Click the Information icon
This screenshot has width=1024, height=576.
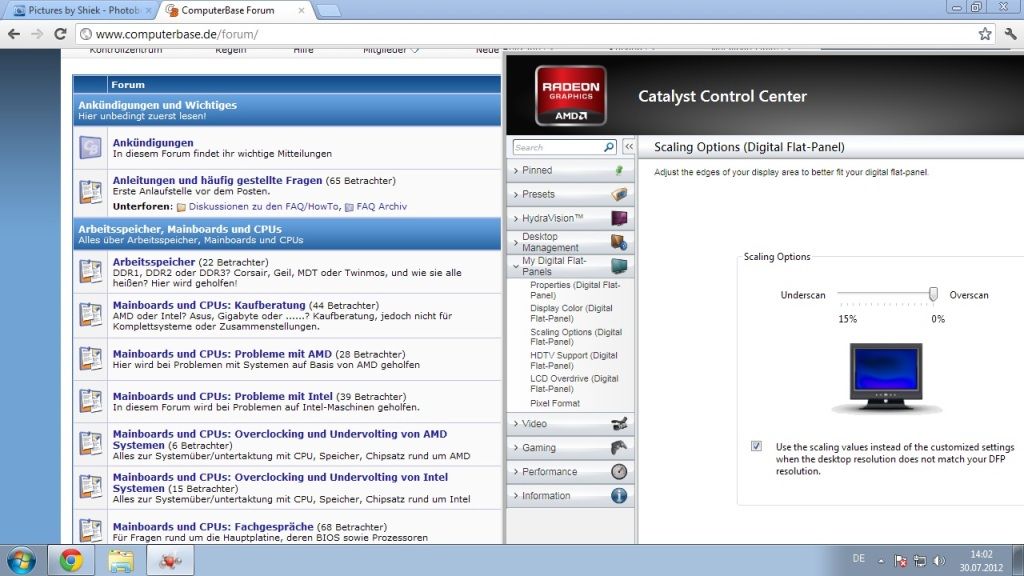pos(619,496)
